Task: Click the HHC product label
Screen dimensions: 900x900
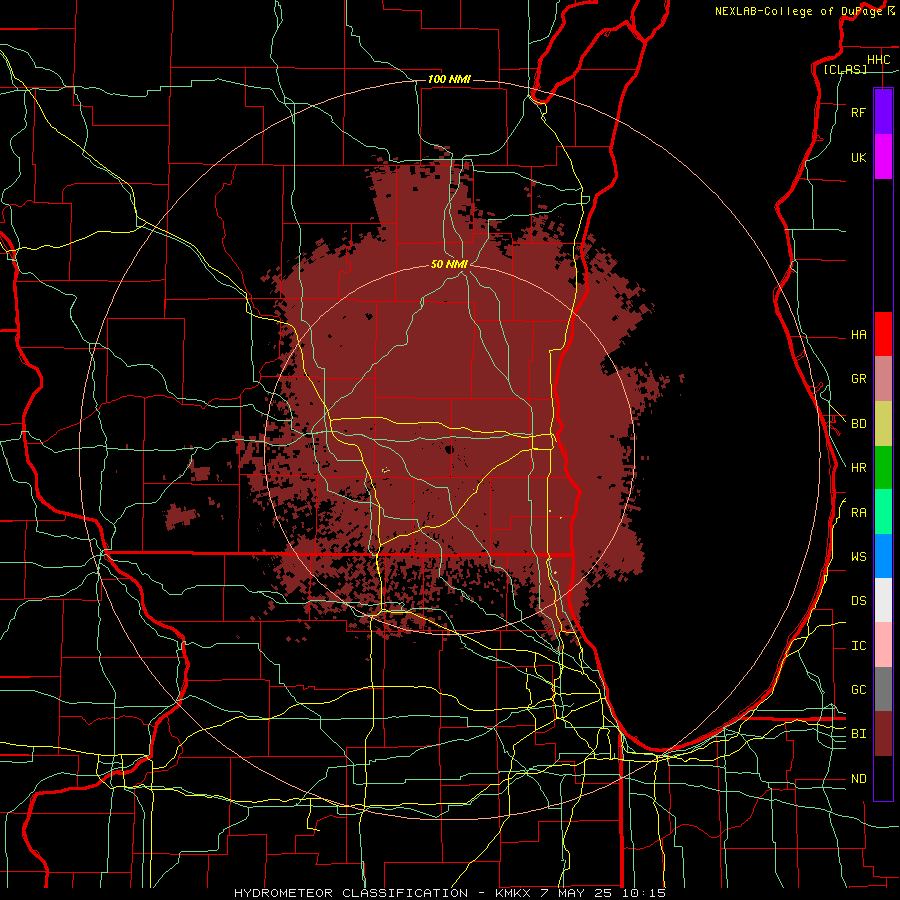Action: (x=878, y=60)
